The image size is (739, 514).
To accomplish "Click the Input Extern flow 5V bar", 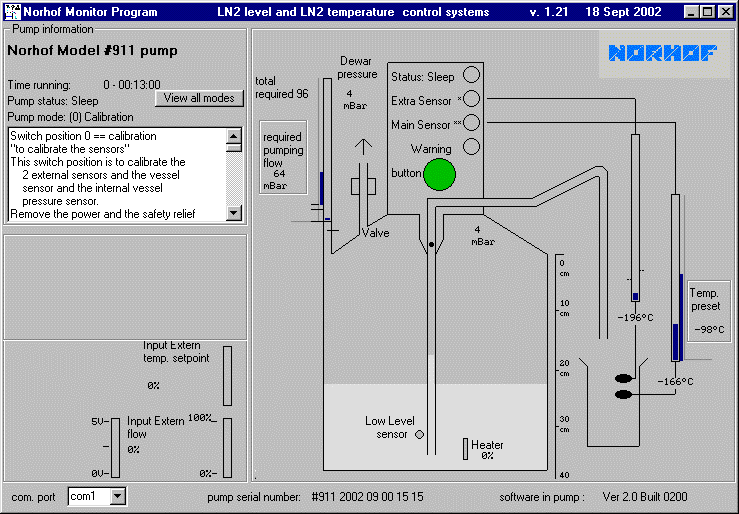I will pos(115,448).
